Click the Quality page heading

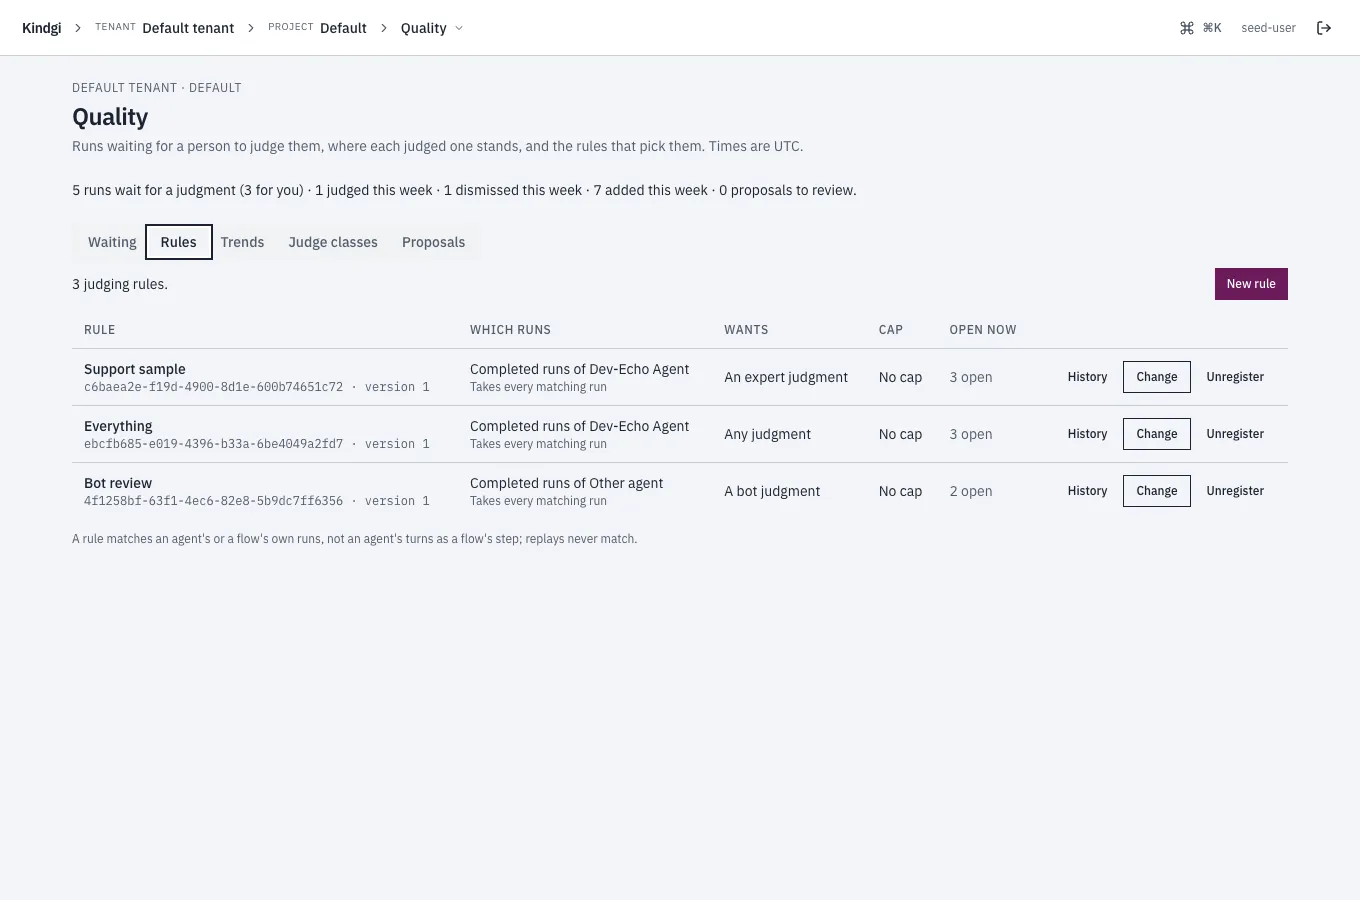point(110,117)
